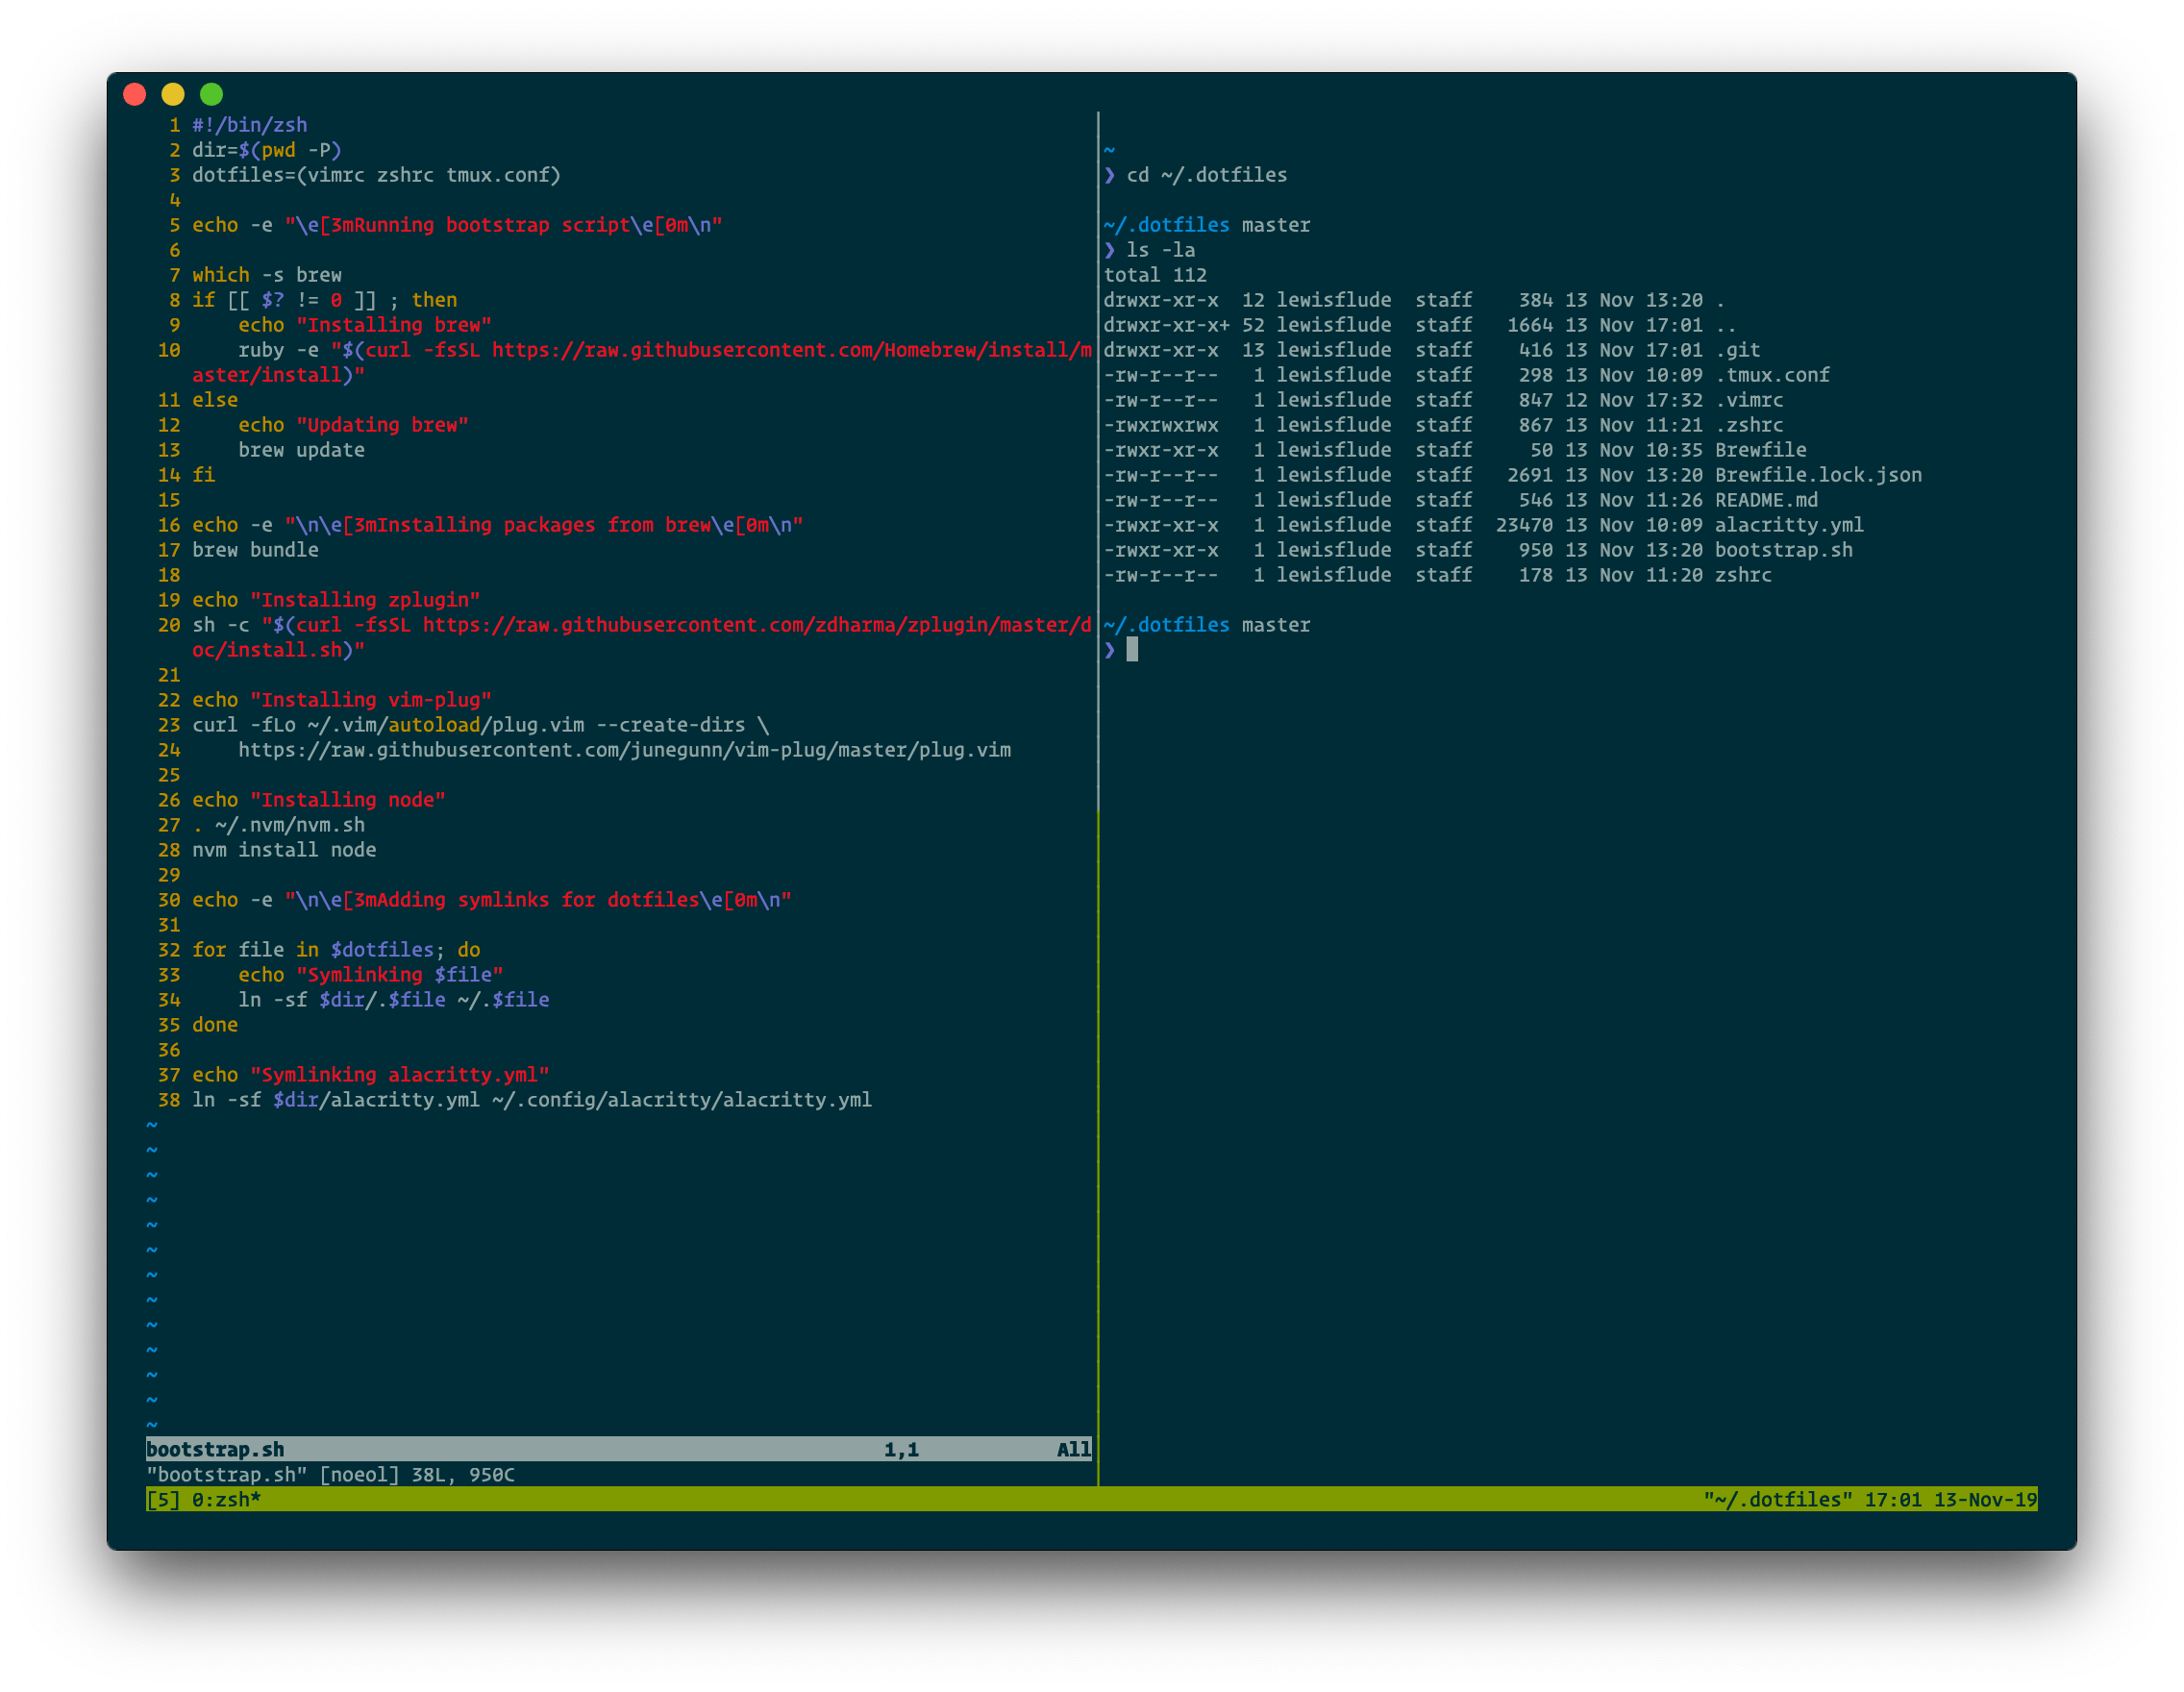
Task: Click the ~/.dotfiles prompt path label
Action: point(1166,624)
